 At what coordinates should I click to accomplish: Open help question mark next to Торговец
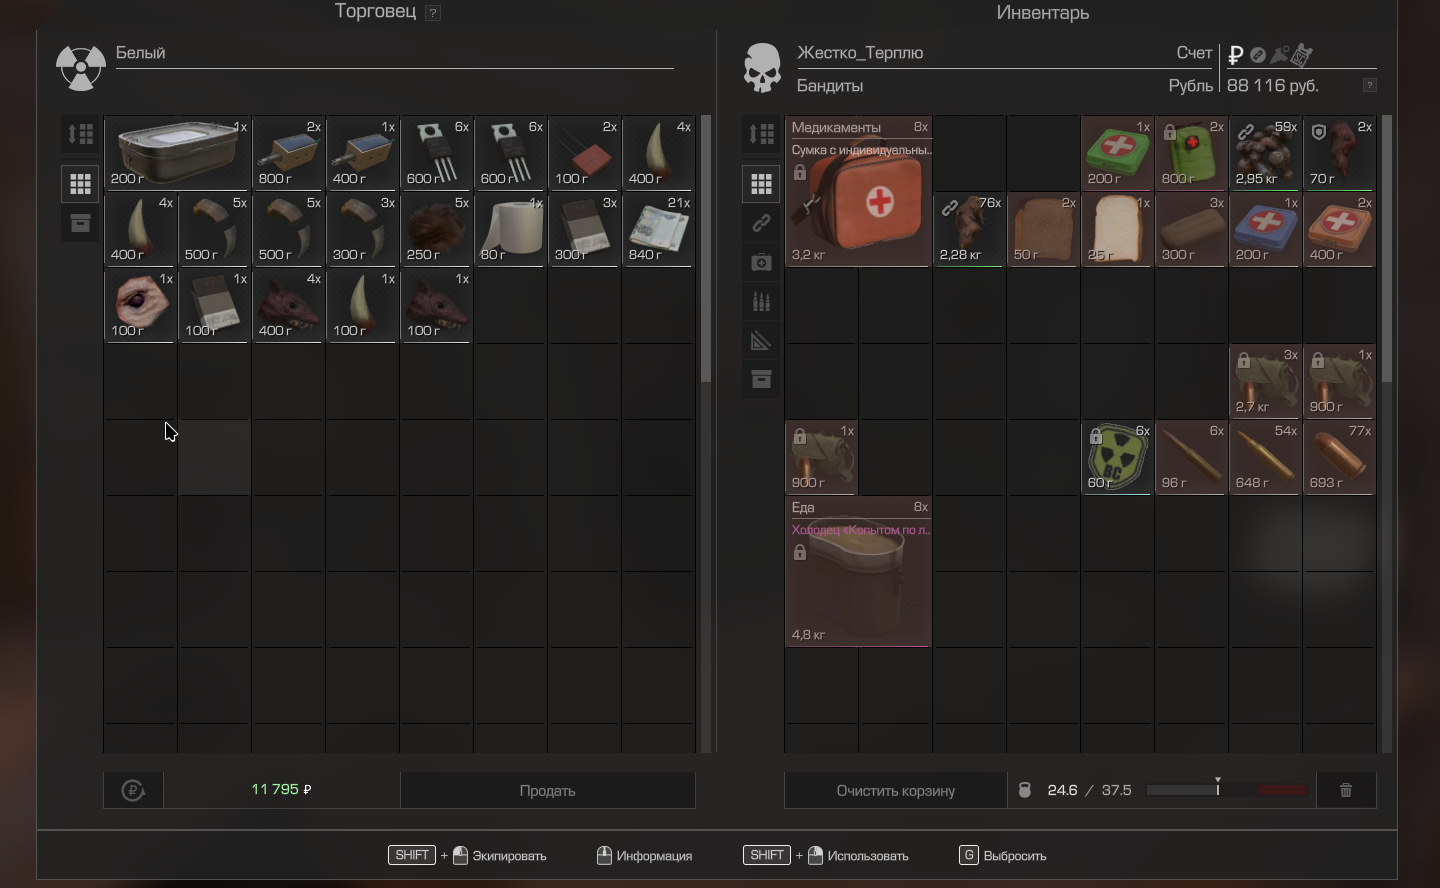pos(433,13)
